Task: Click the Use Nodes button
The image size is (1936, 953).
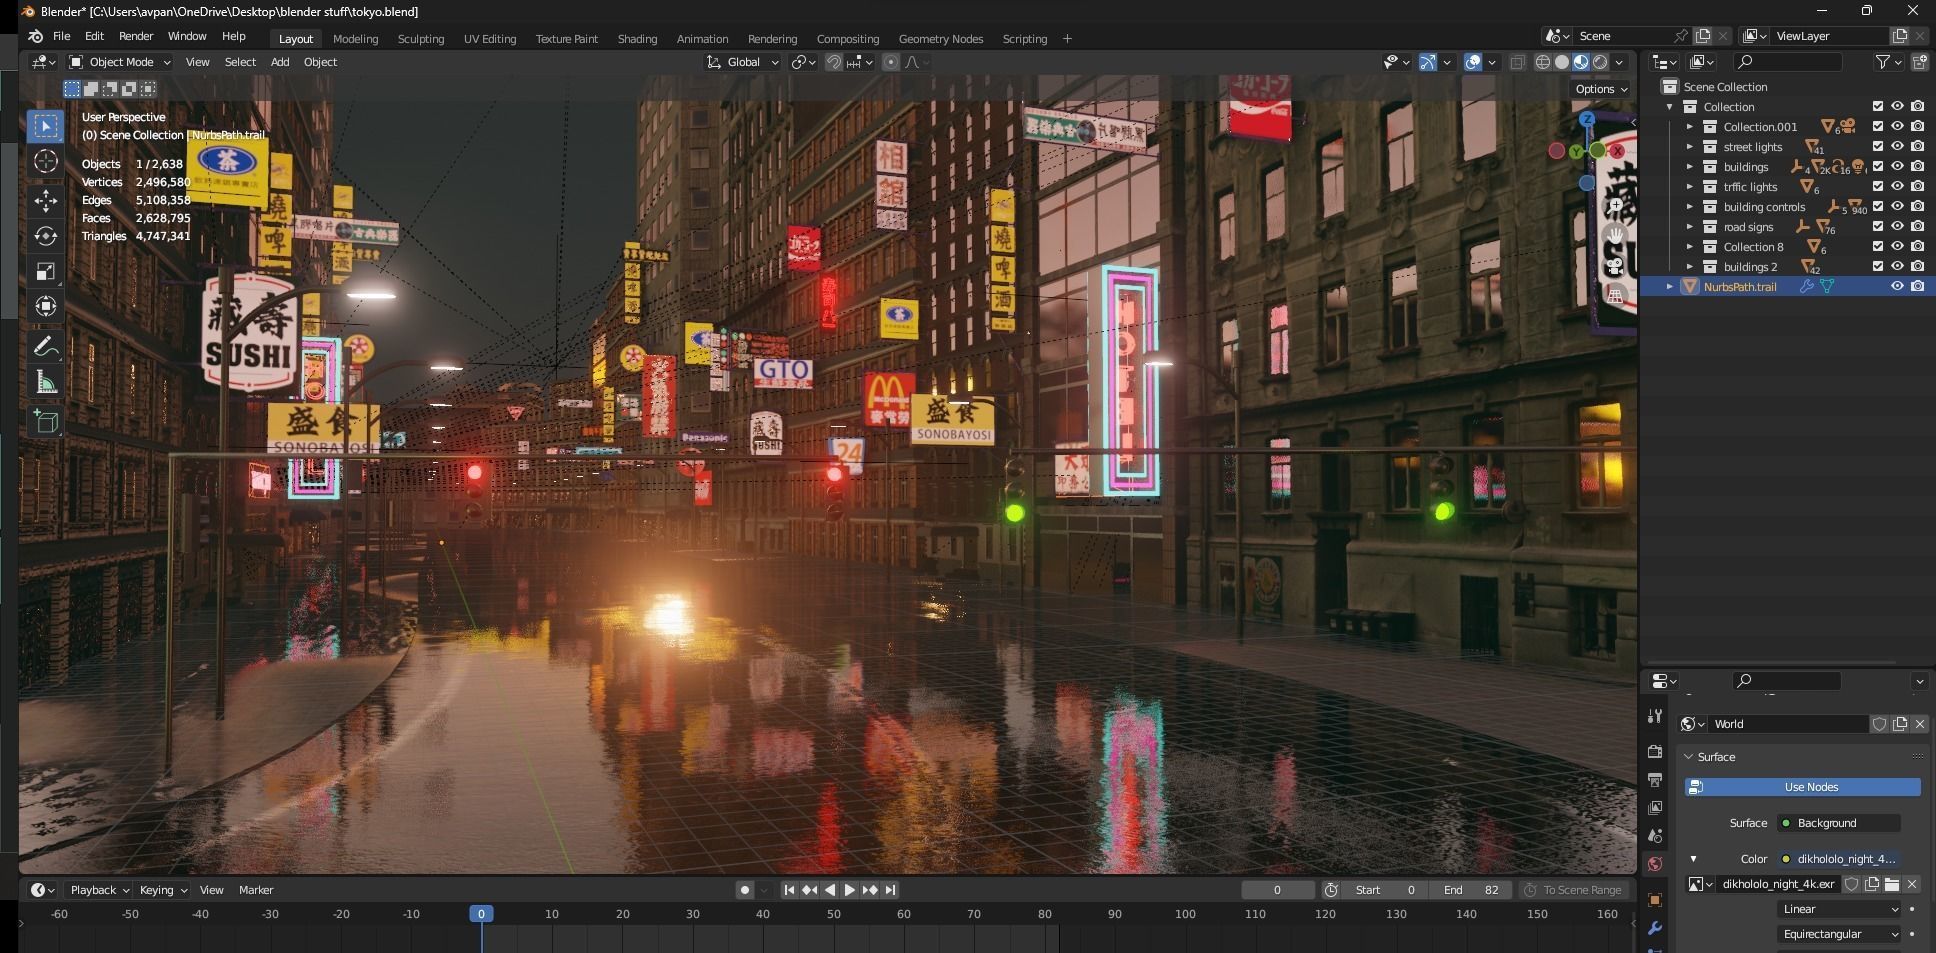Action: 1802,787
